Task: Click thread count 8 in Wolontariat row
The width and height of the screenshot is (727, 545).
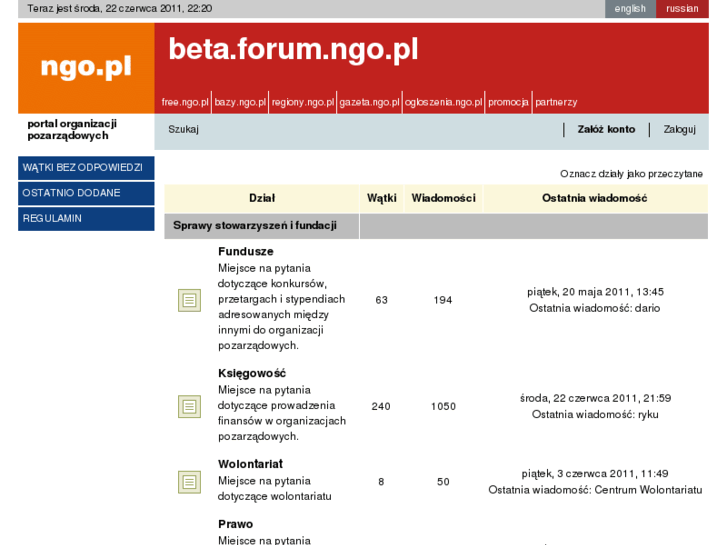Action: [x=381, y=482]
